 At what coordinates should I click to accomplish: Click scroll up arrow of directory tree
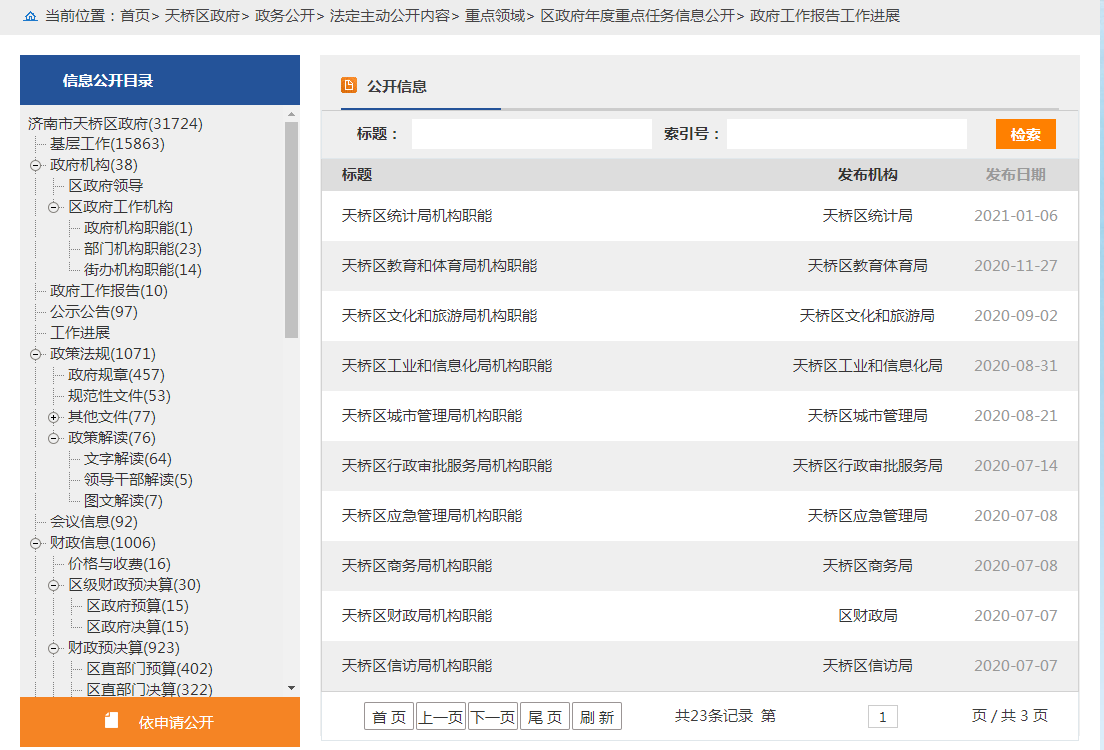[291, 114]
